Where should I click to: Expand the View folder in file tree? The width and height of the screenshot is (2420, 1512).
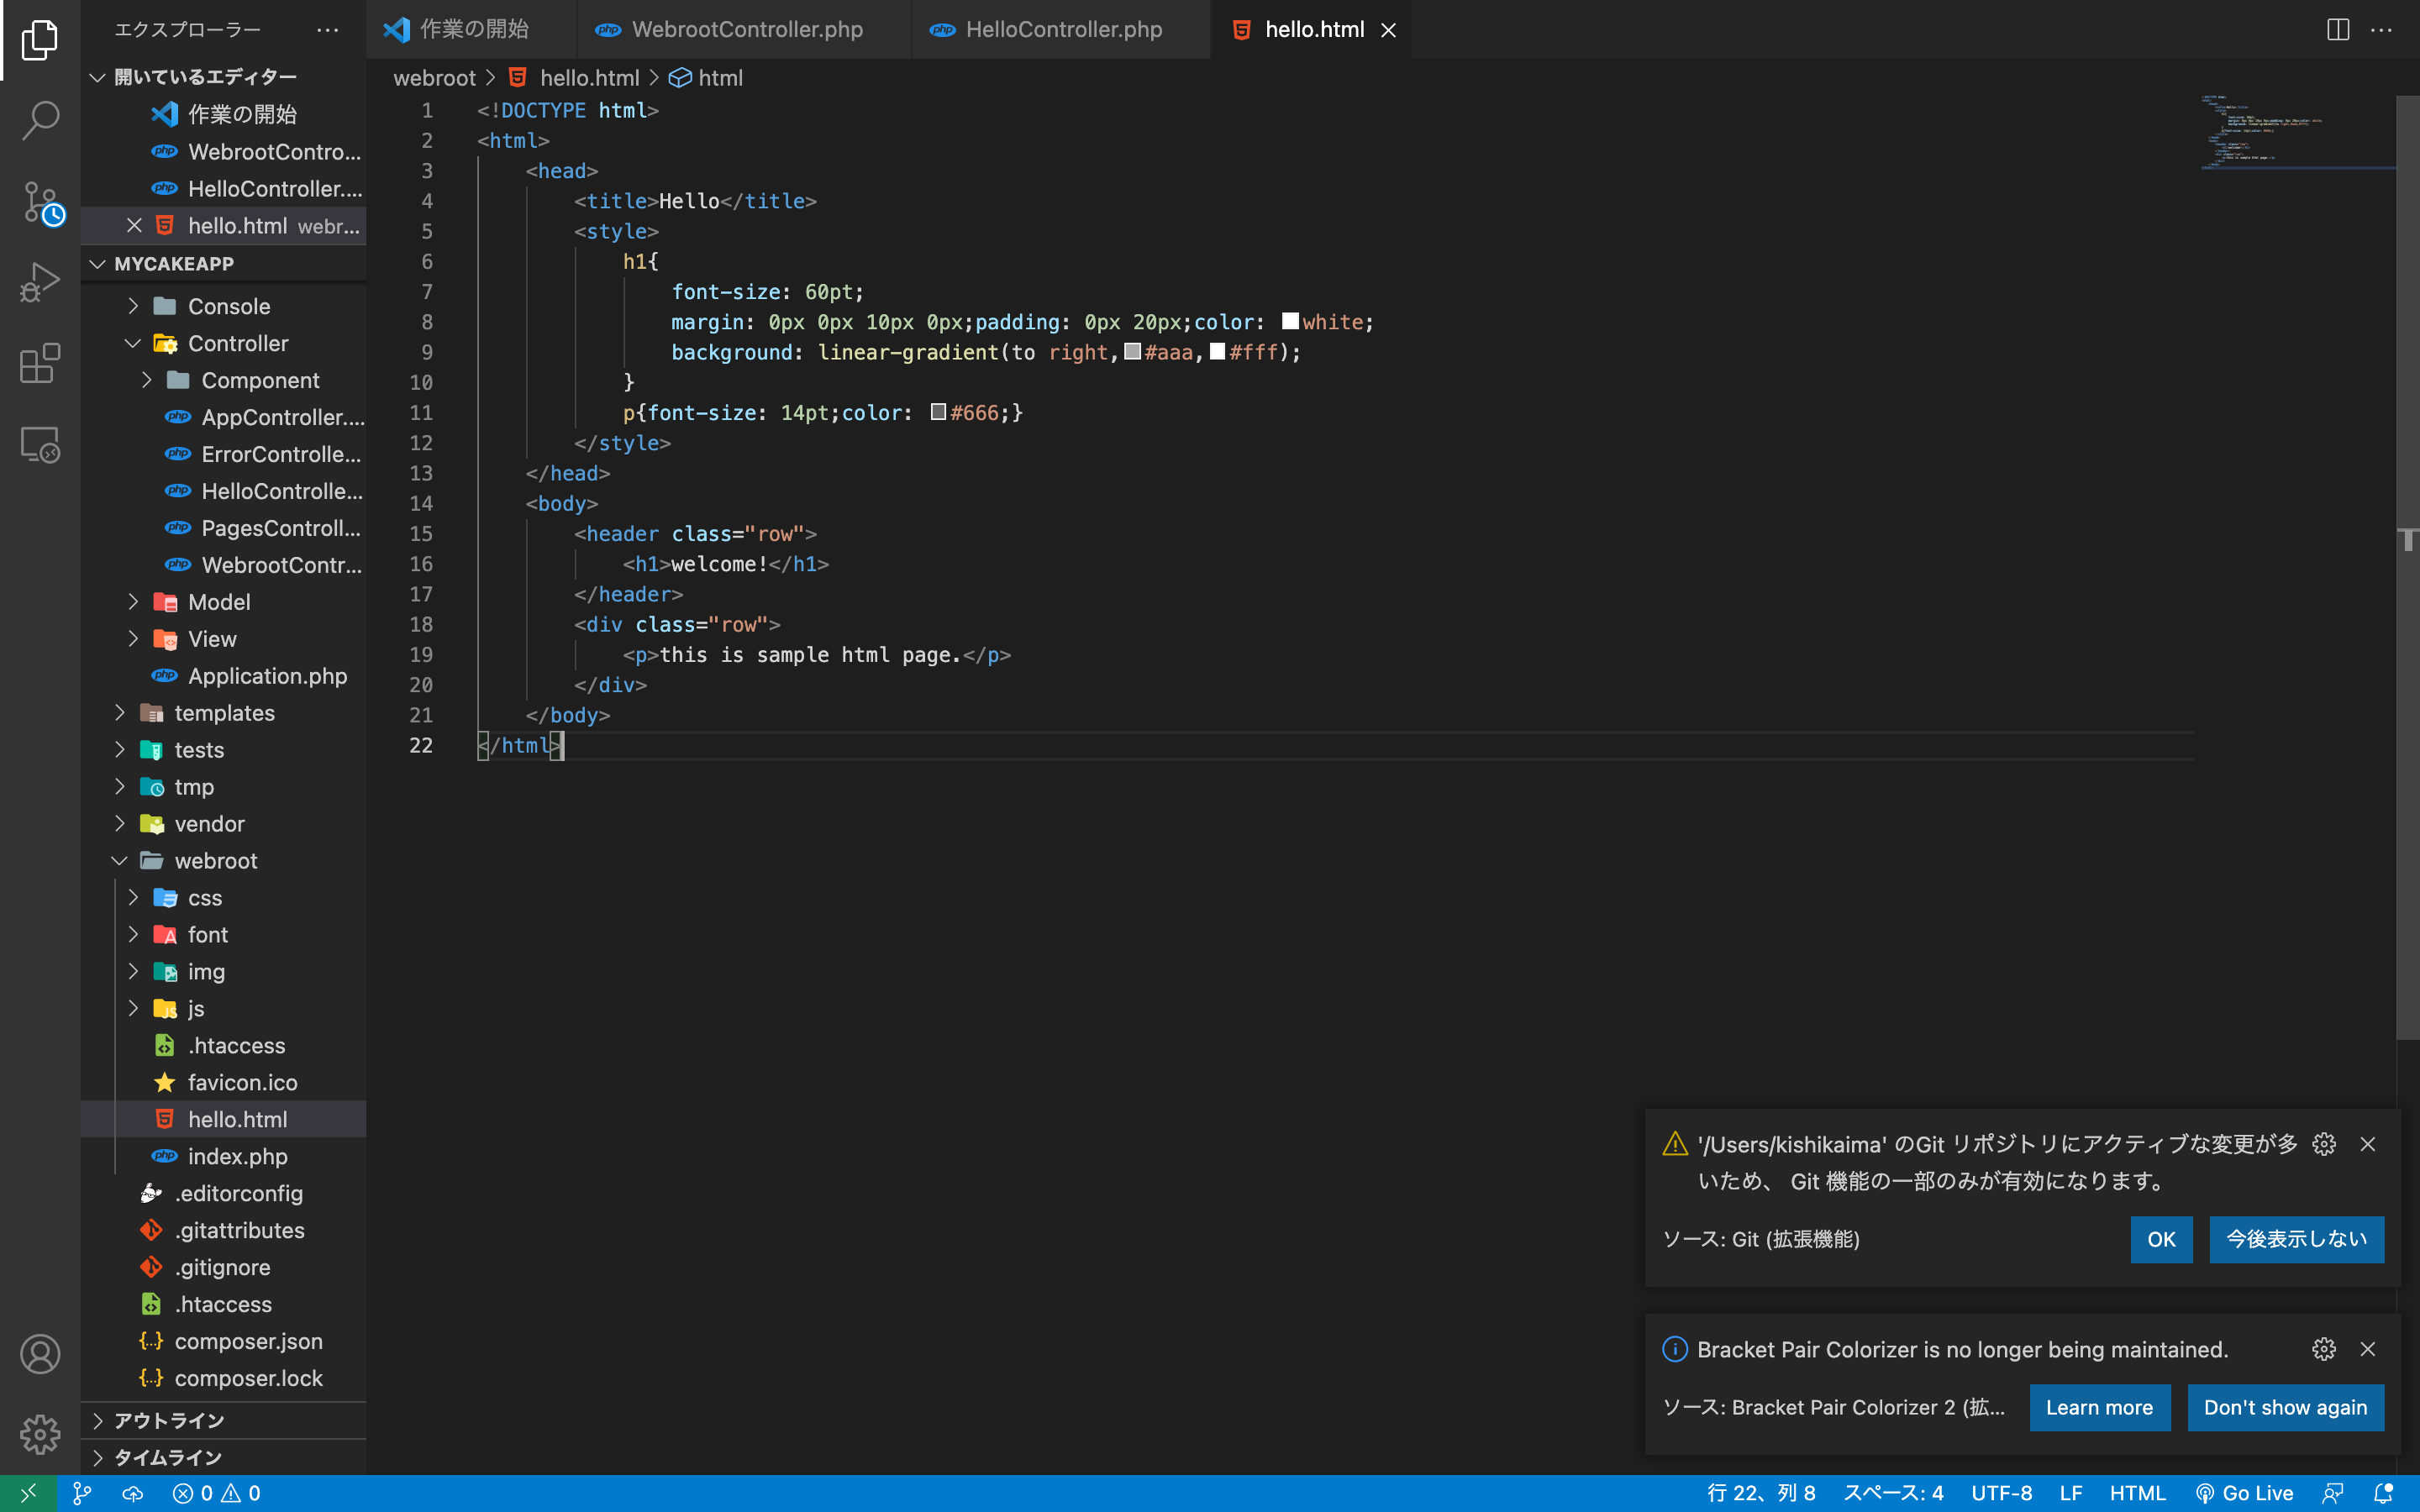(x=133, y=638)
